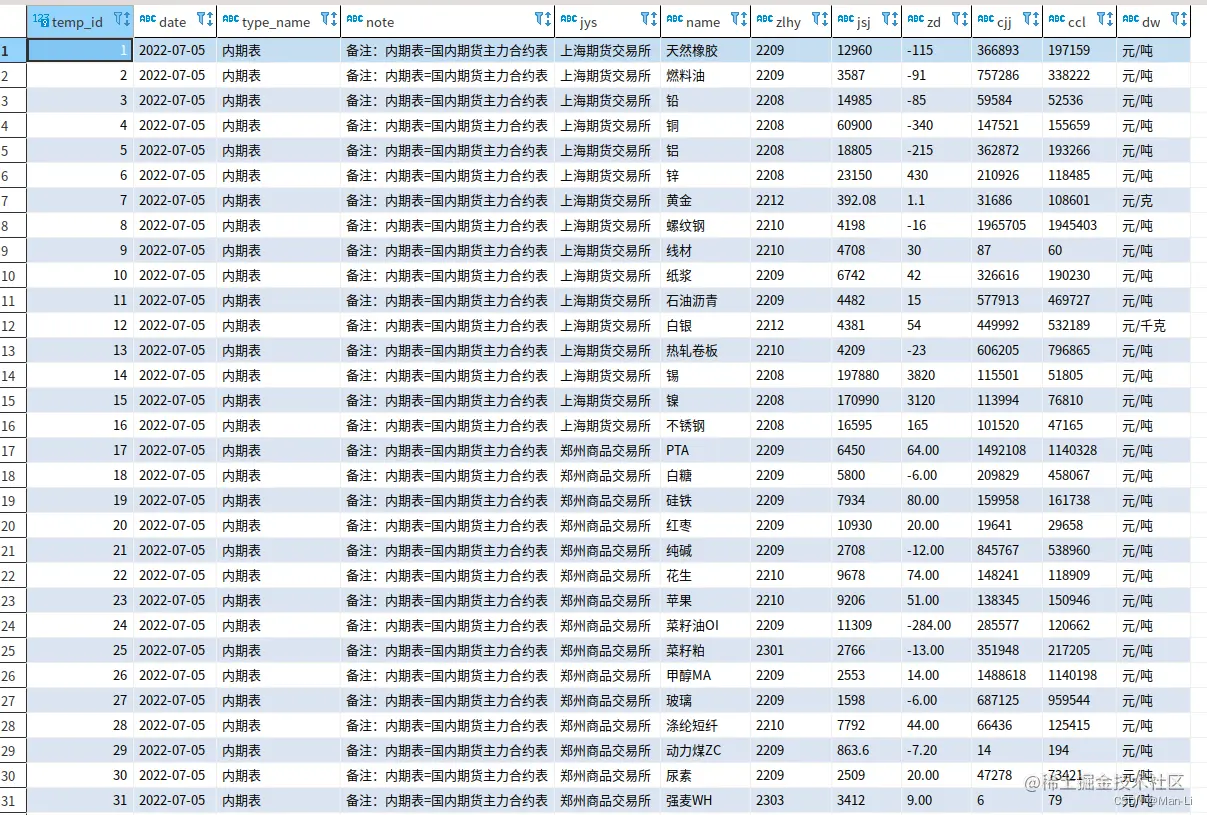Screen dimensions: 1207x815
Task: Open the filter icon on name column
Action: click(x=735, y=19)
